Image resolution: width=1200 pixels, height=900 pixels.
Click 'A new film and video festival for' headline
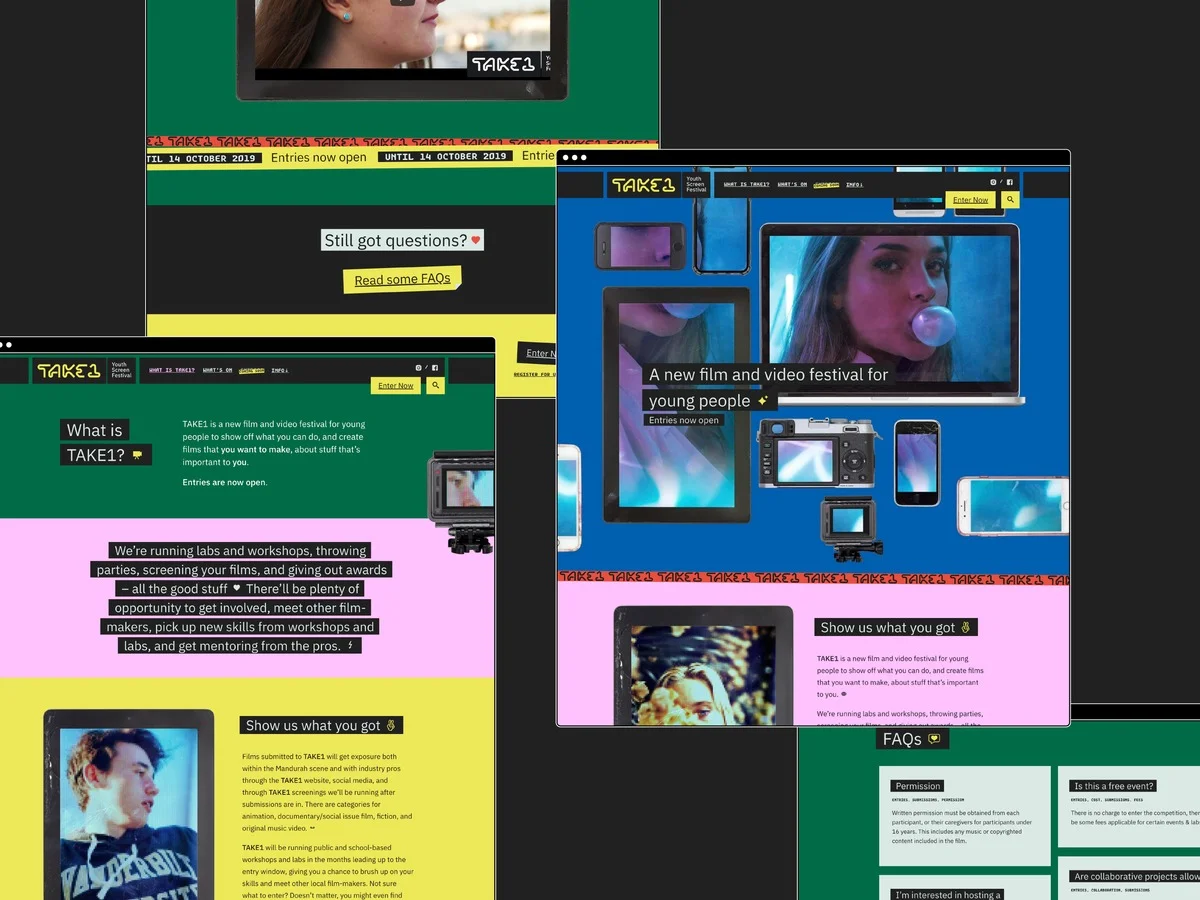[x=768, y=375]
